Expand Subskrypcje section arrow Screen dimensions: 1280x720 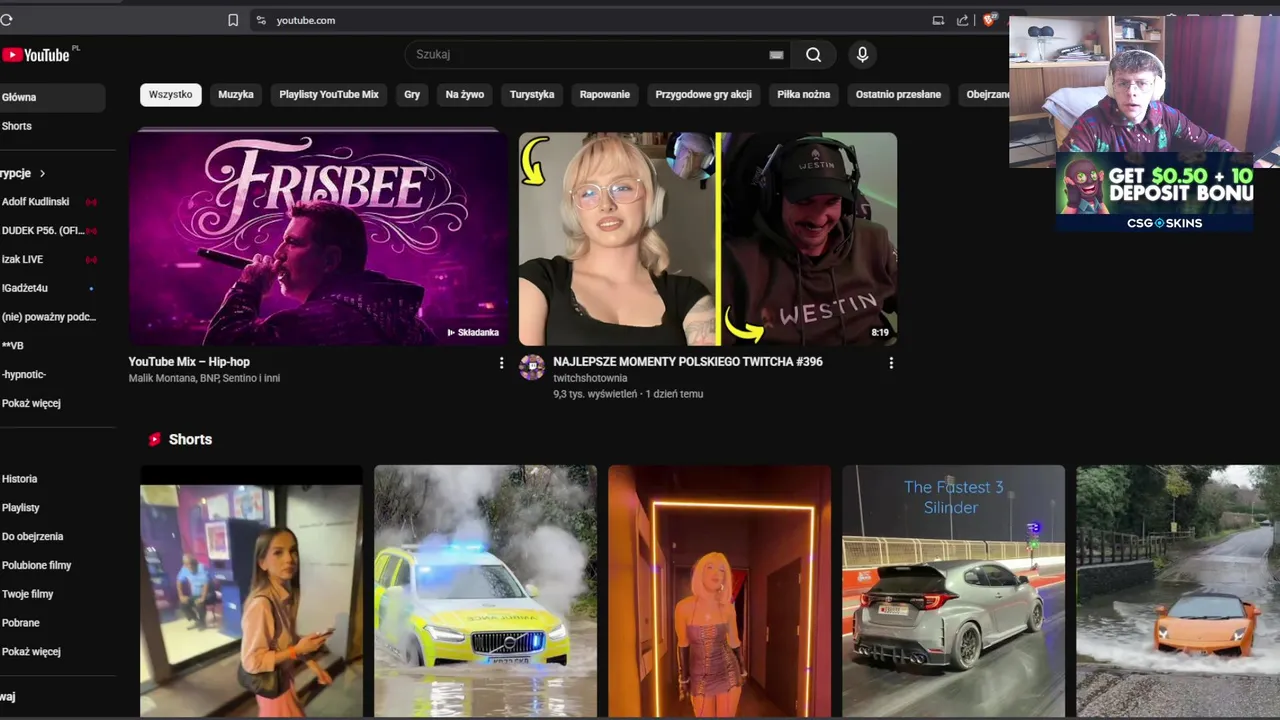(x=42, y=173)
